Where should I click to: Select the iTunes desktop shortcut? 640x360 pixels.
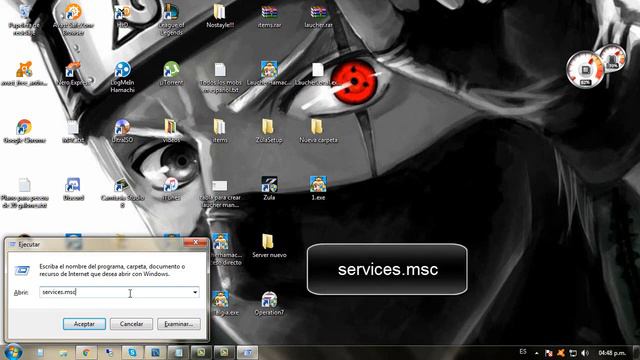(171, 189)
